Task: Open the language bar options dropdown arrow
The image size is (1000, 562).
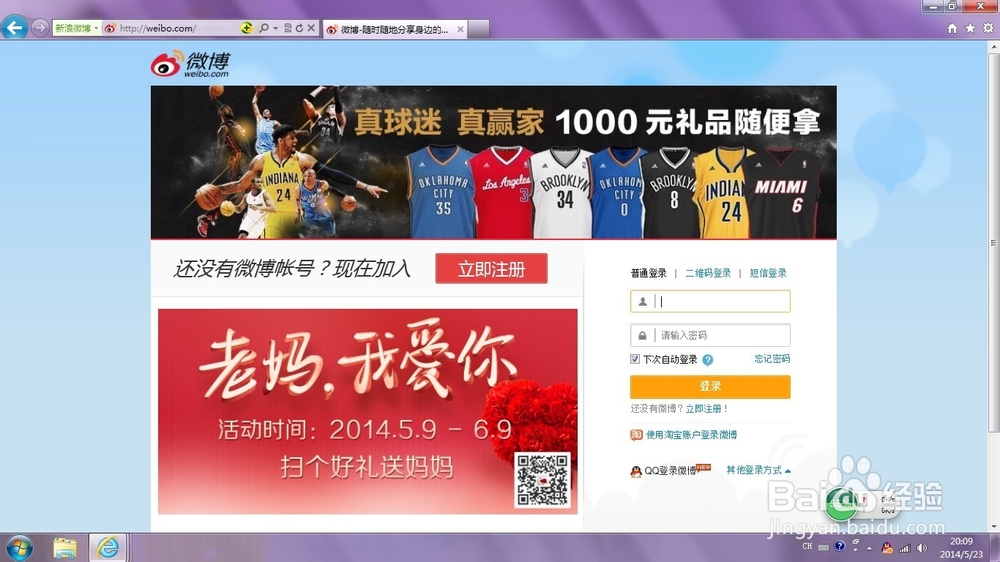Action: point(855,551)
